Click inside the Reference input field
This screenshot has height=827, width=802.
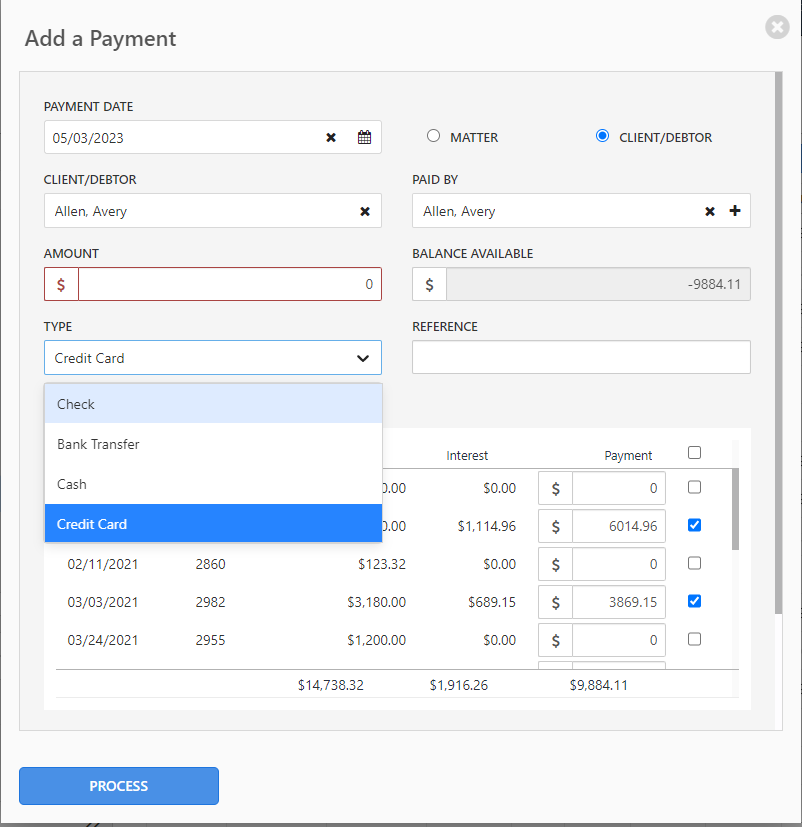[x=580, y=357]
